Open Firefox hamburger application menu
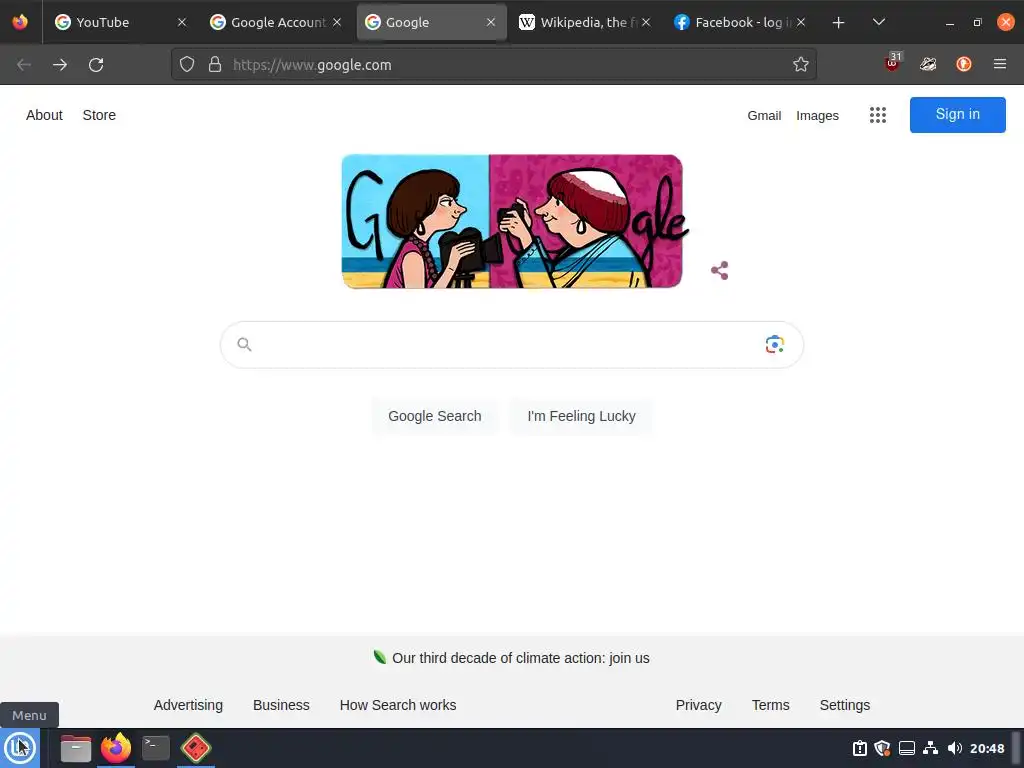Viewport: 1024px width, 768px height. (x=1000, y=64)
